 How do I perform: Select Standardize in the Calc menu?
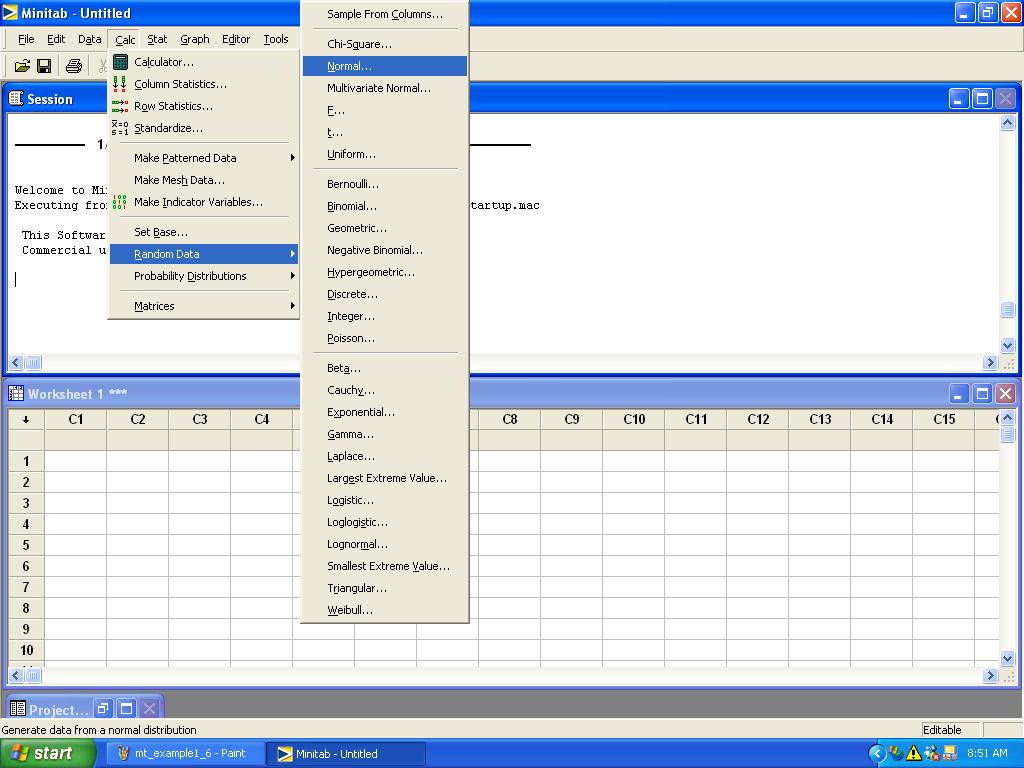pyautogui.click(x=168, y=128)
